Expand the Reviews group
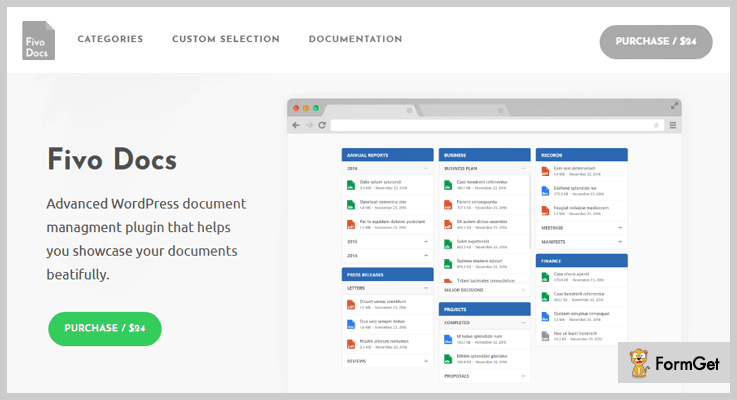 click(x=426, y=361)
